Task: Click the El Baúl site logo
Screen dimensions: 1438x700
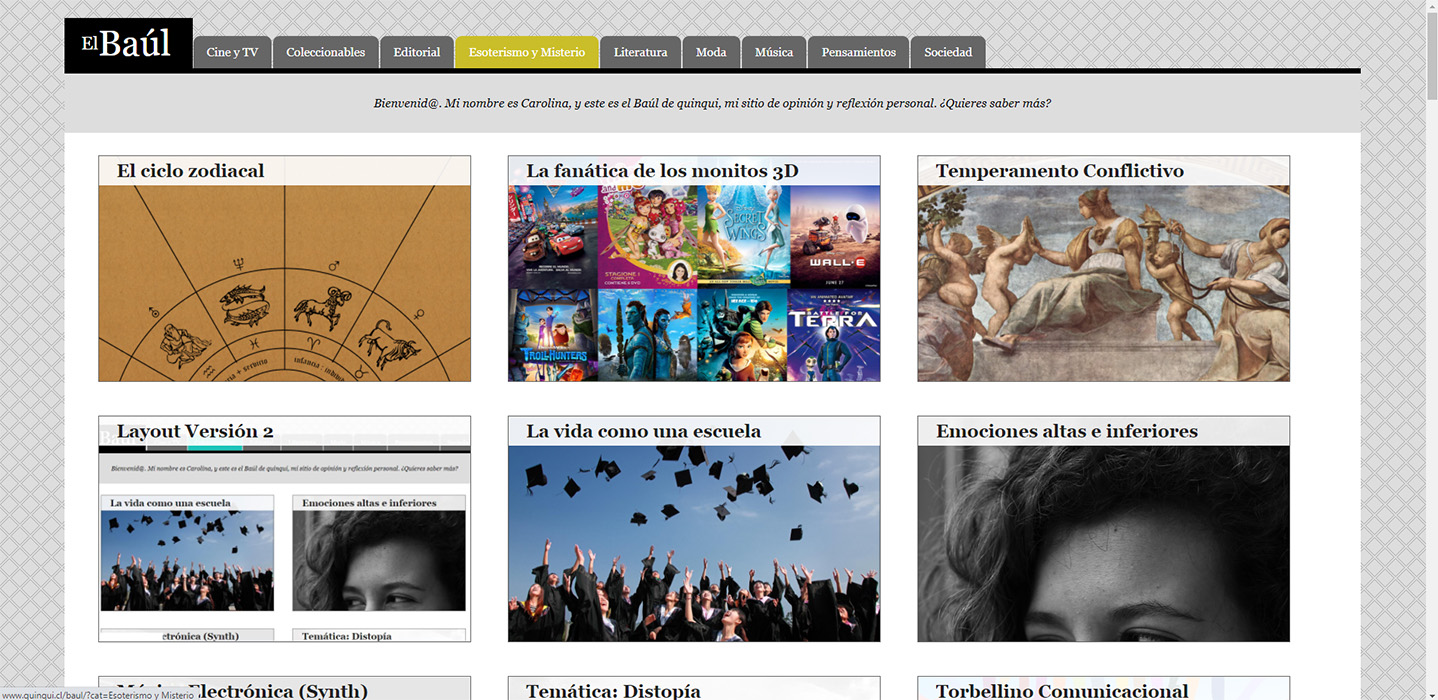Action: (x=128, y=45)
